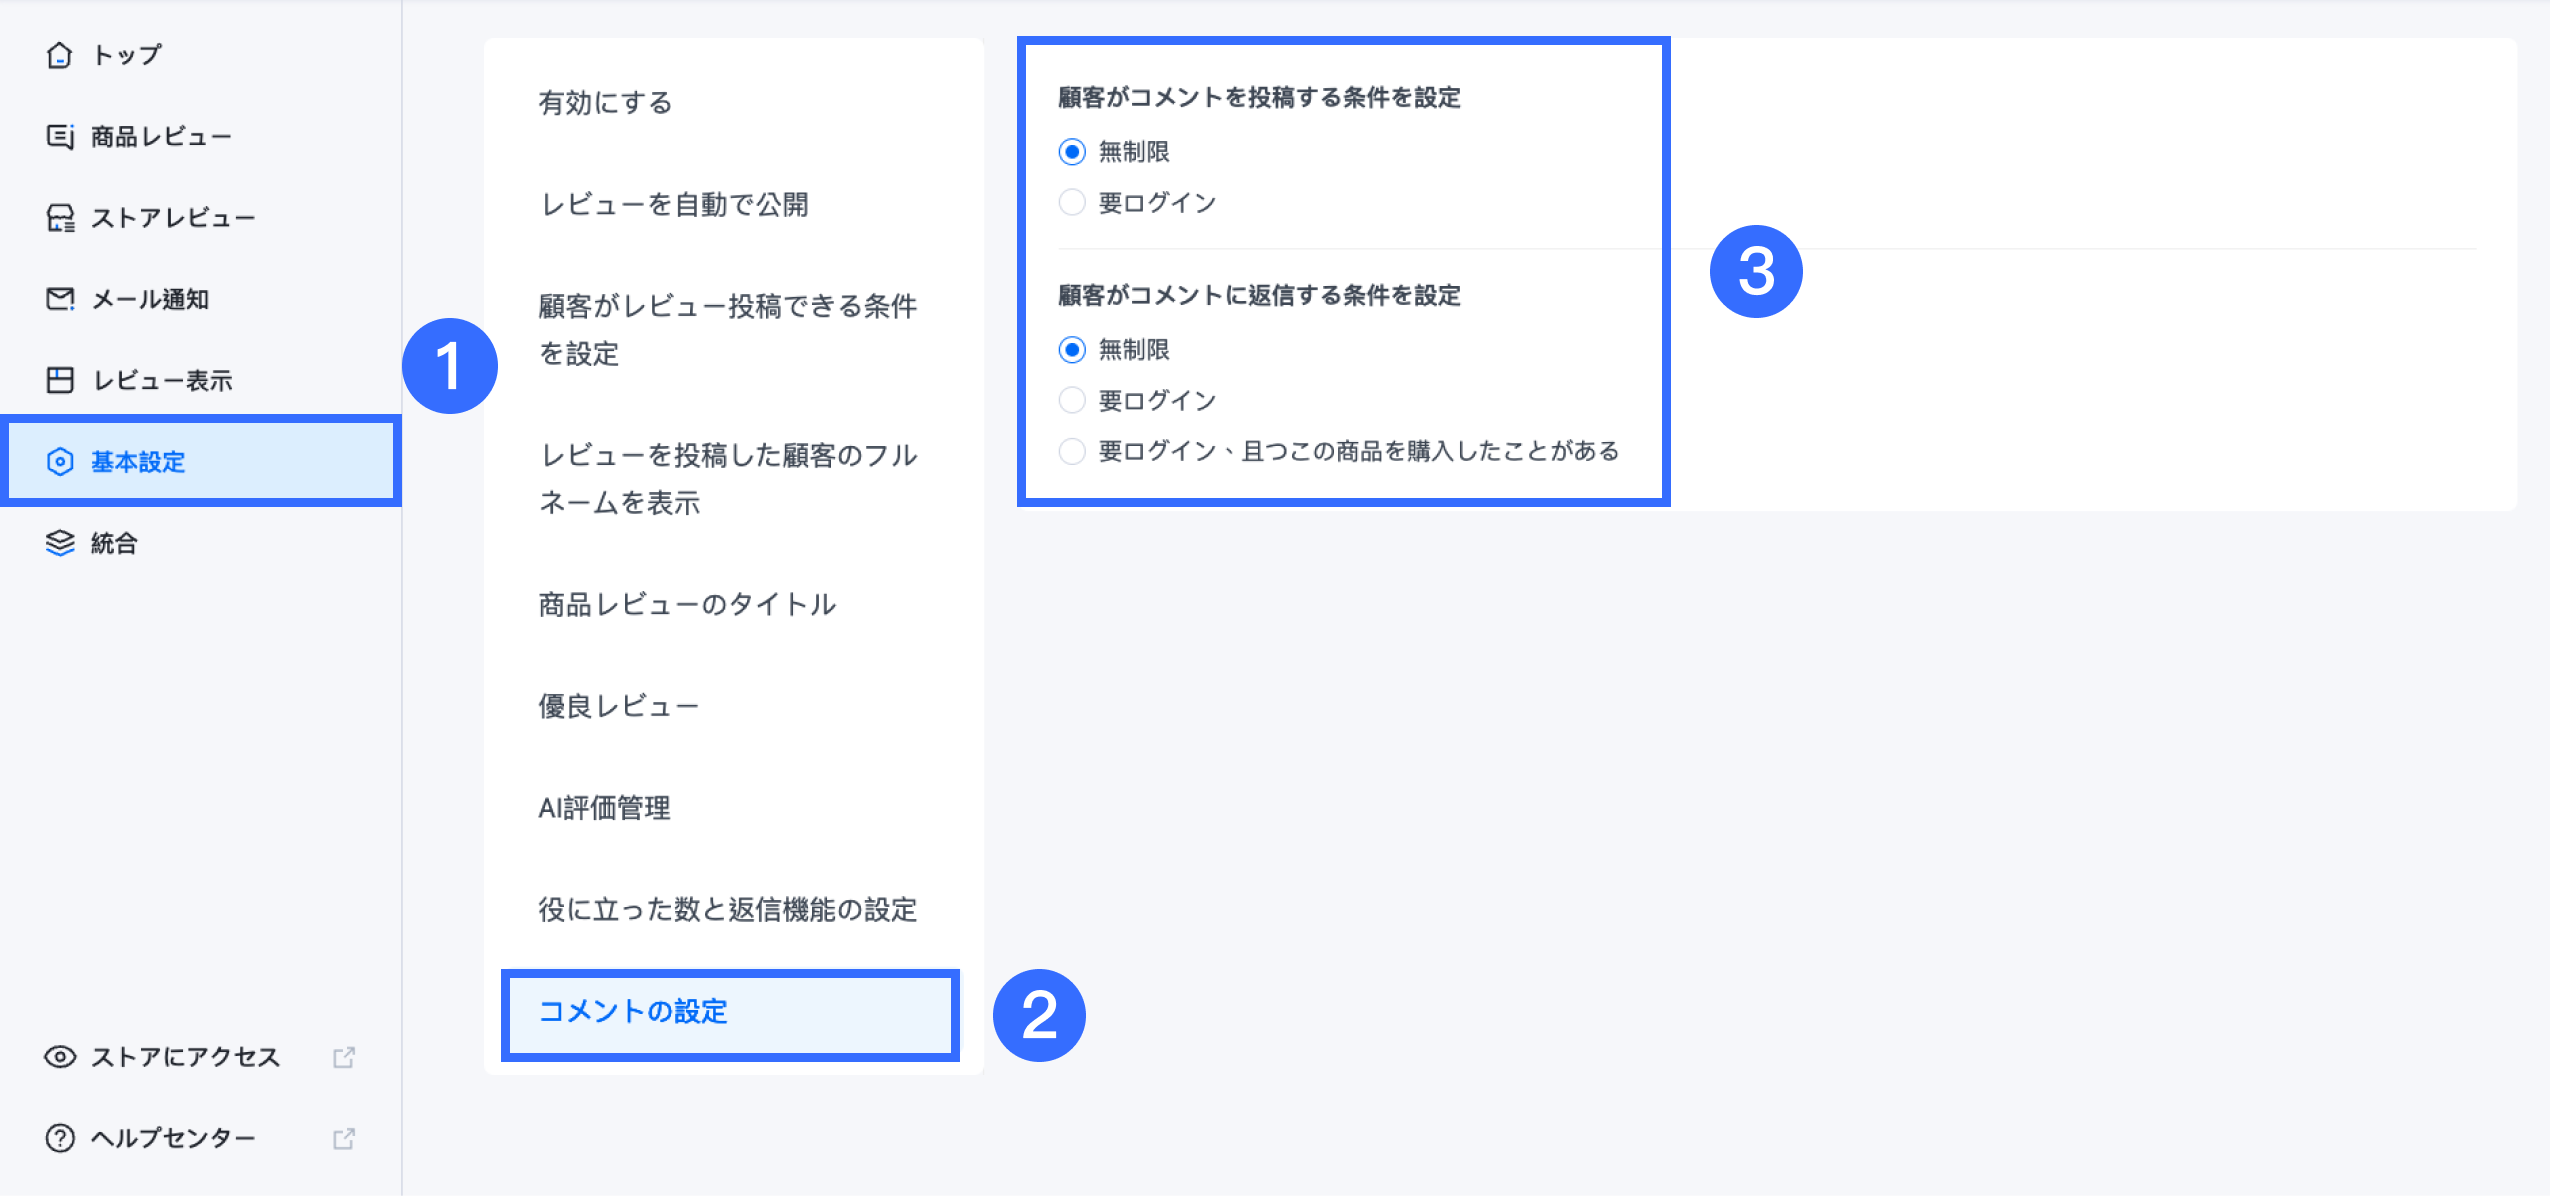Image resolution: width=2550 pixels, height=1196 pixels.
Task: Click the ヘルプセンター question mark icon
Action: [60, 1138]
